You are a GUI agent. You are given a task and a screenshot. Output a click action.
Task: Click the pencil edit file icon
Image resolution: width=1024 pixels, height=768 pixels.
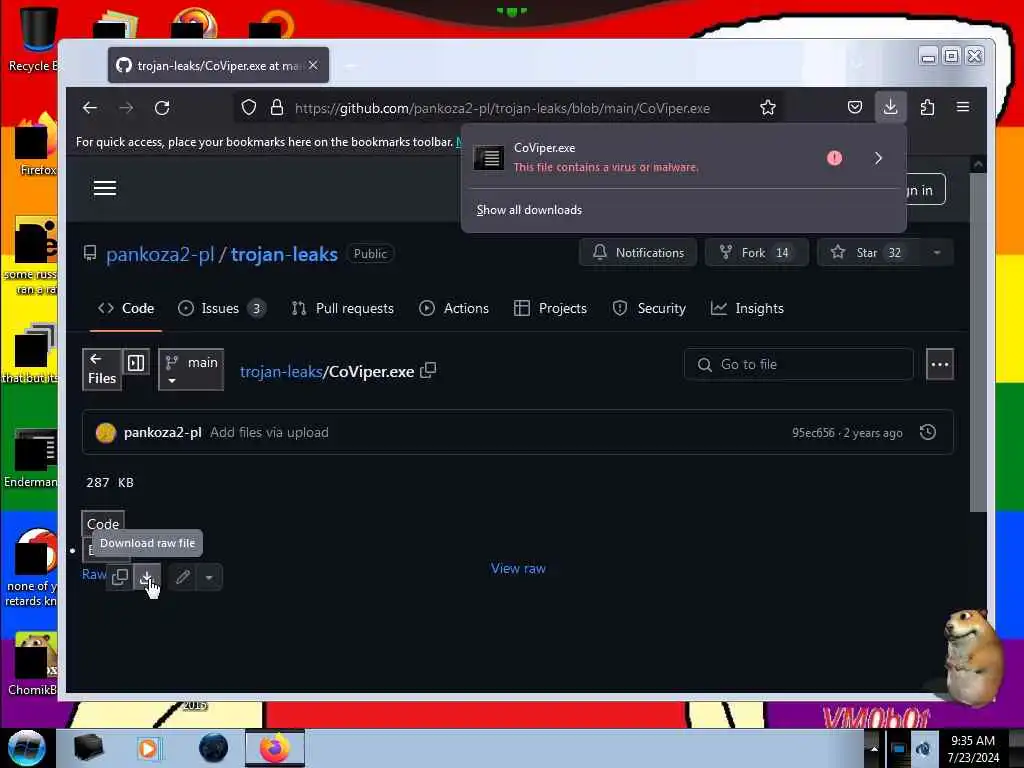point(183,577)
